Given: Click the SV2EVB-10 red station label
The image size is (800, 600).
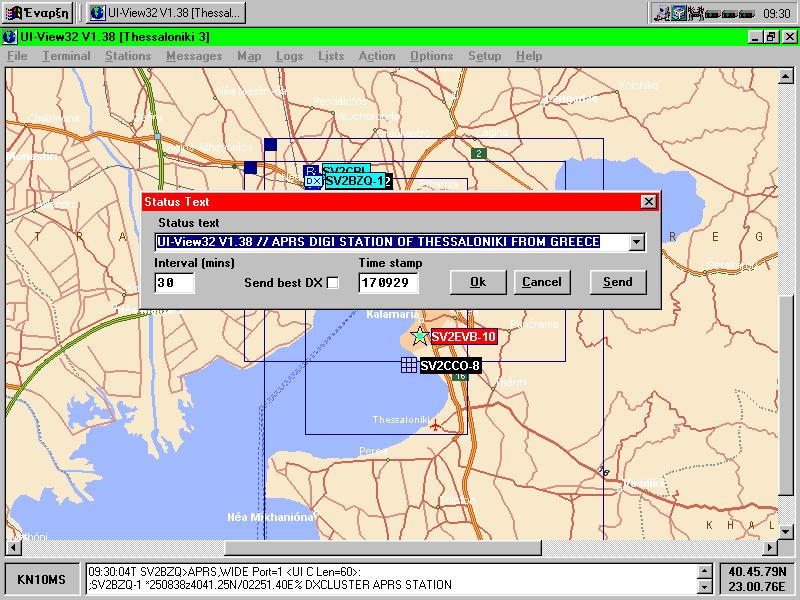Looking at the screenshot, I should coord(464,336).
